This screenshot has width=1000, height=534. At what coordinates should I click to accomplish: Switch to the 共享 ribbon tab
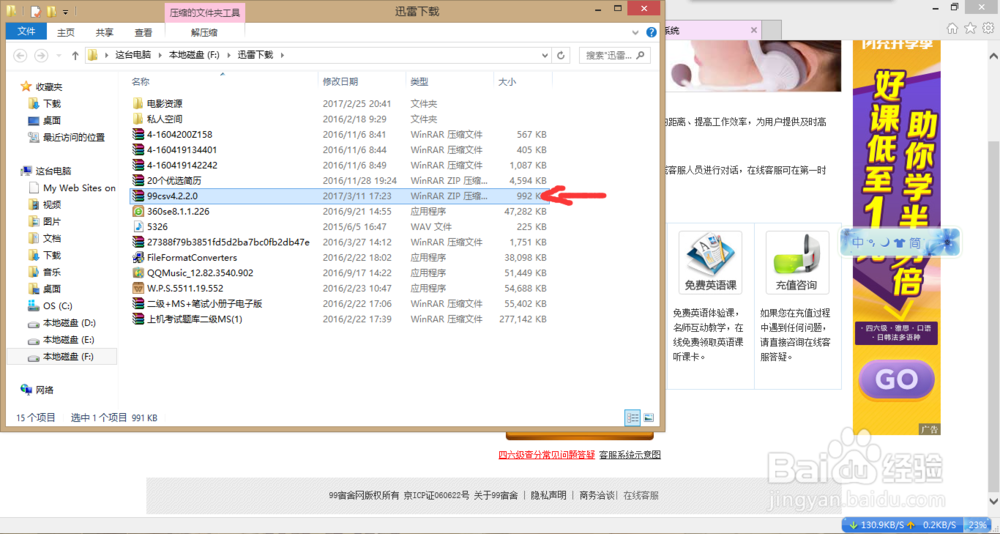tap(105, 32)
